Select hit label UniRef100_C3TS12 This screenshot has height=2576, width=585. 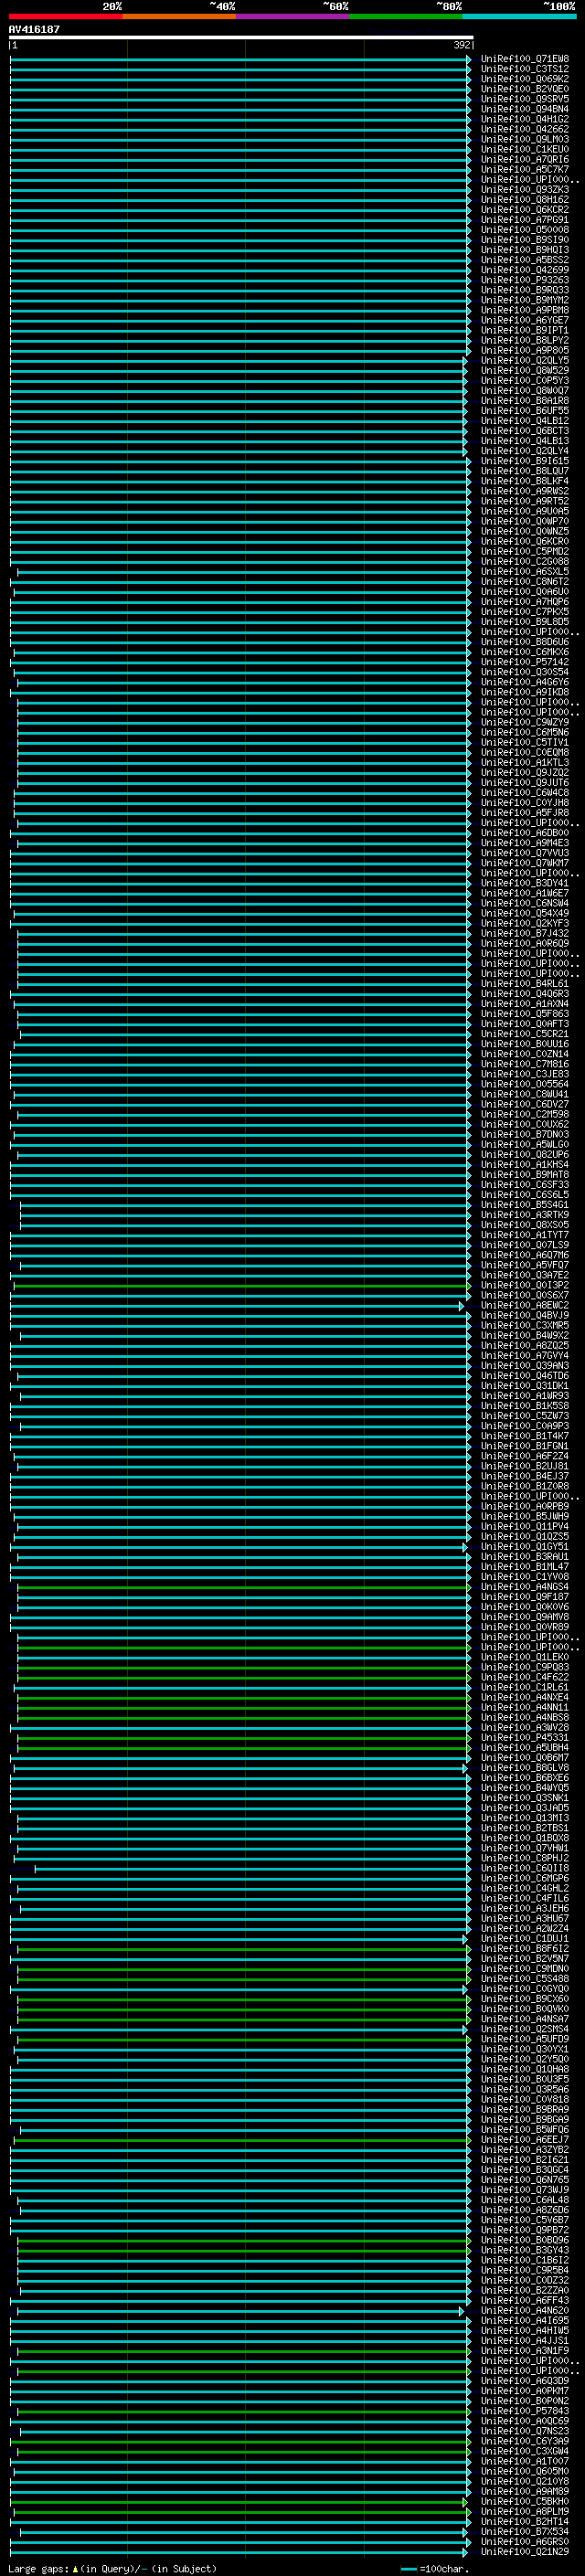(x=525, y=69)
